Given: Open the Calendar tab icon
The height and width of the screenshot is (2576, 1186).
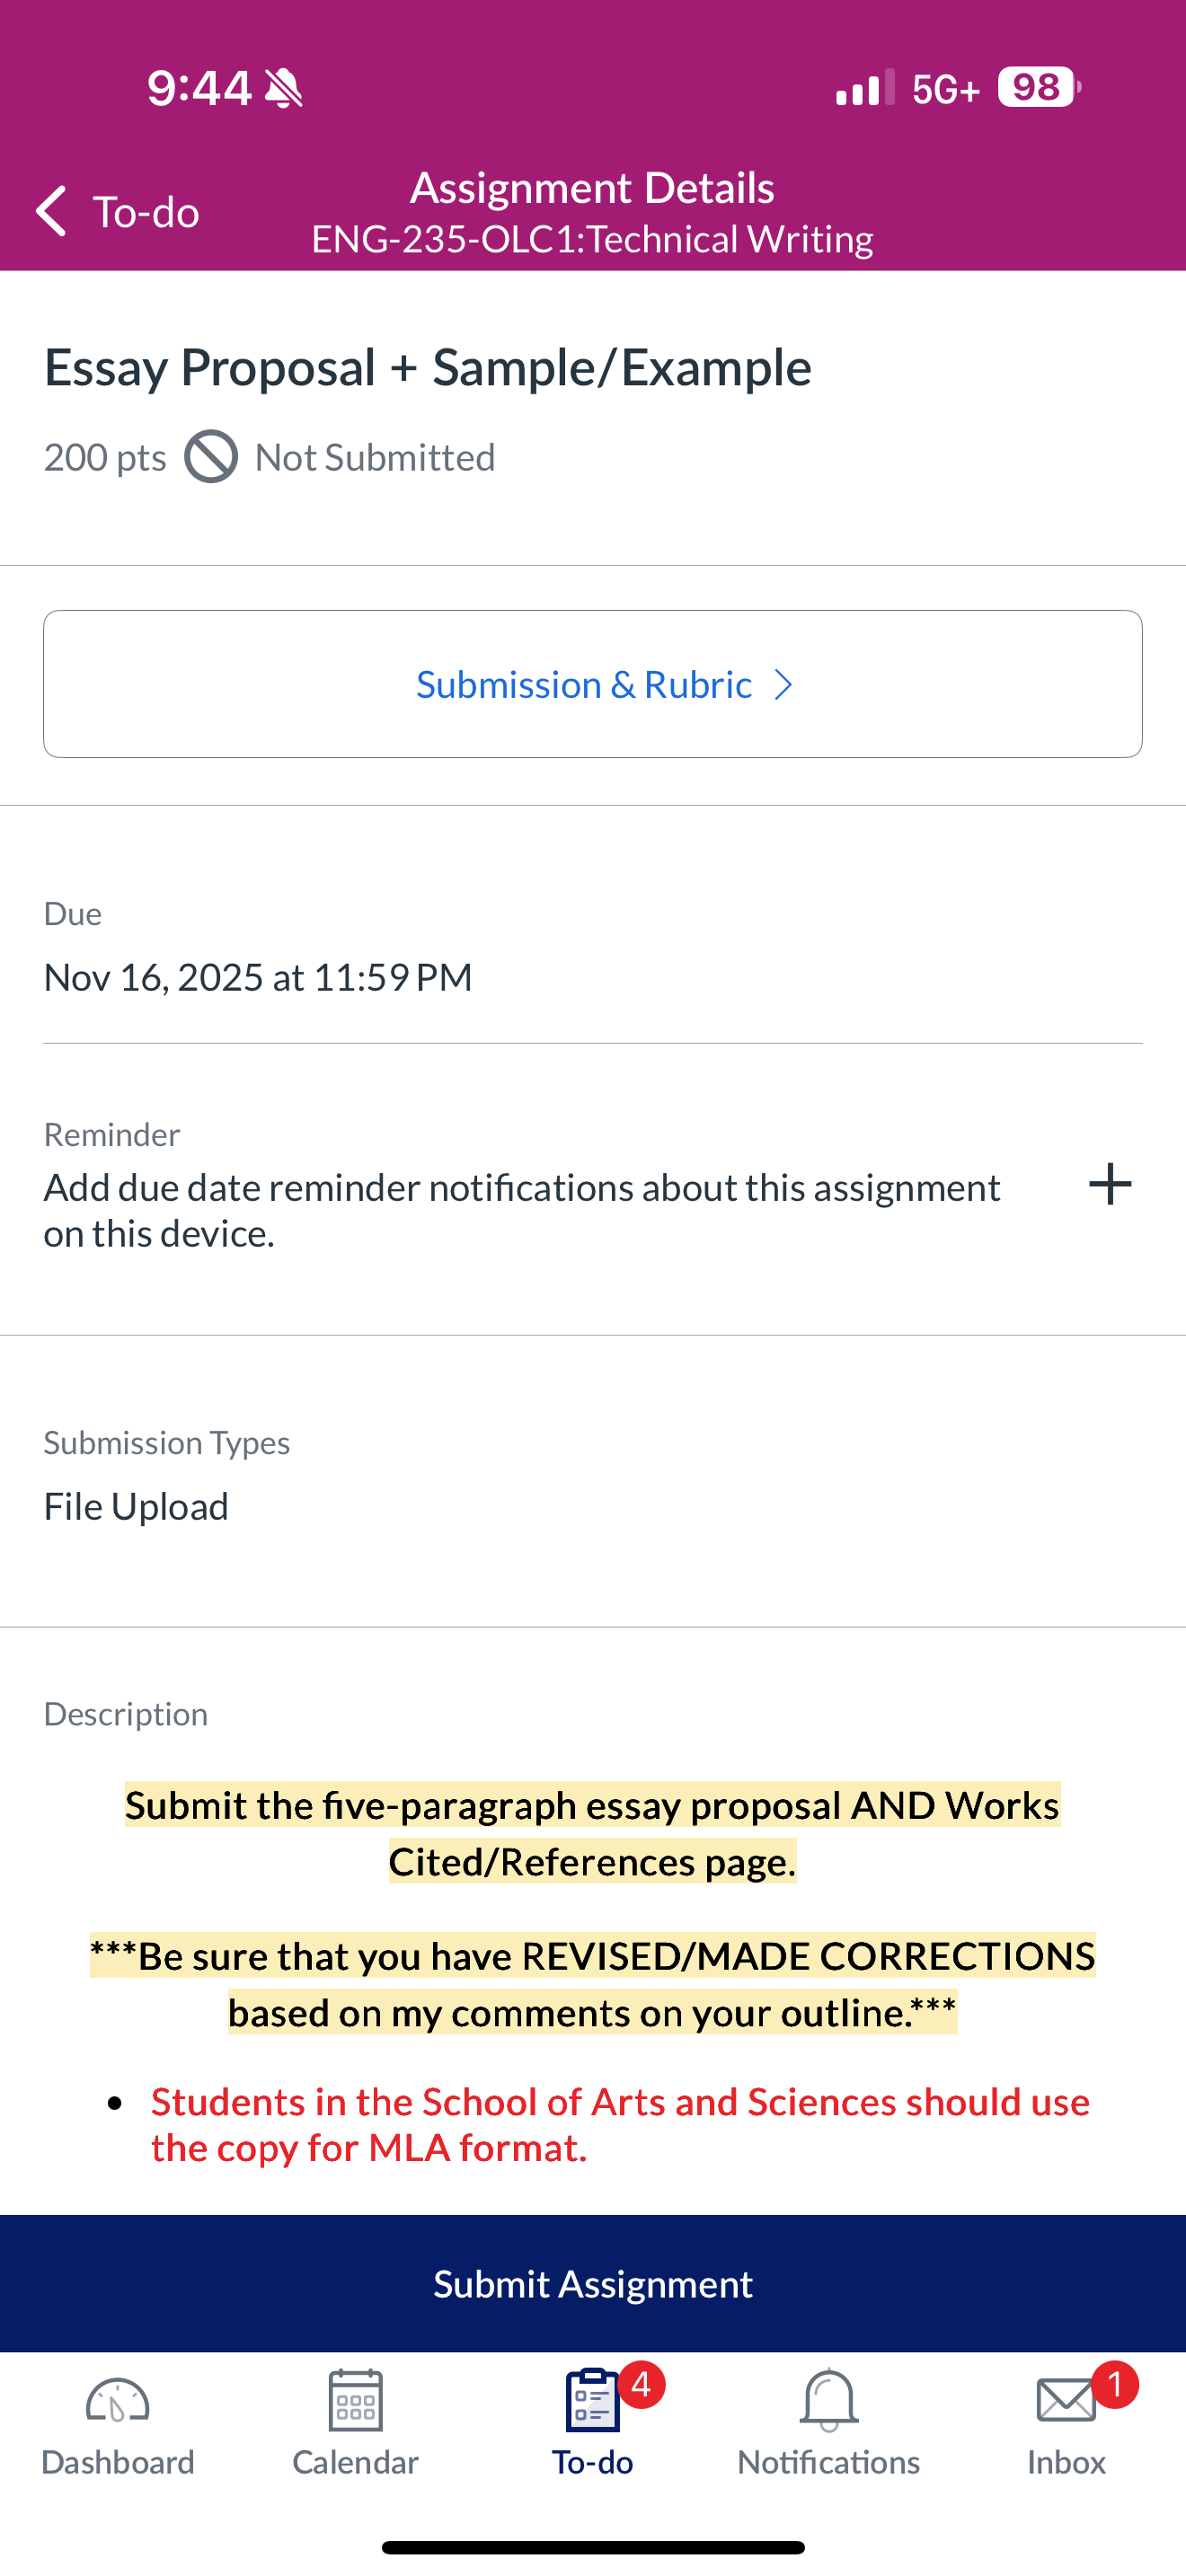Looking at the screenshot, I should pyautogui.click(x=355, y=2400).
